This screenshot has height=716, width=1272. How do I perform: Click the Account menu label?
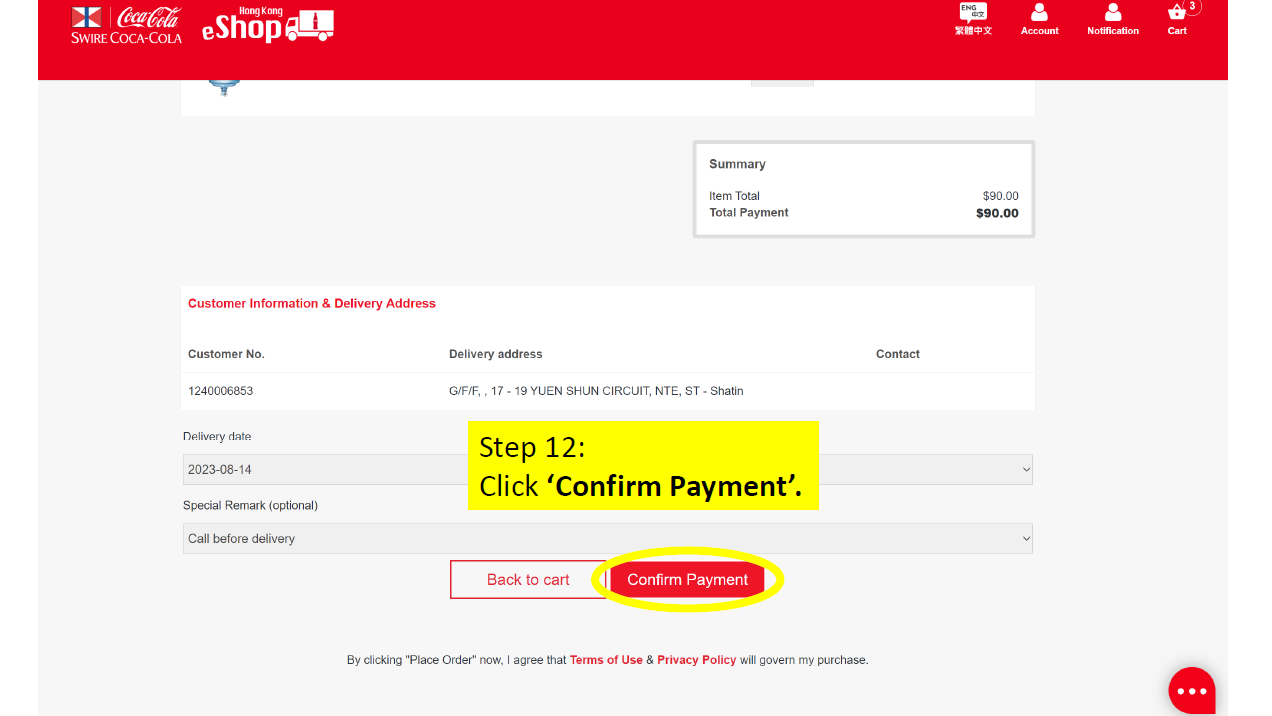click(1039, 31)
